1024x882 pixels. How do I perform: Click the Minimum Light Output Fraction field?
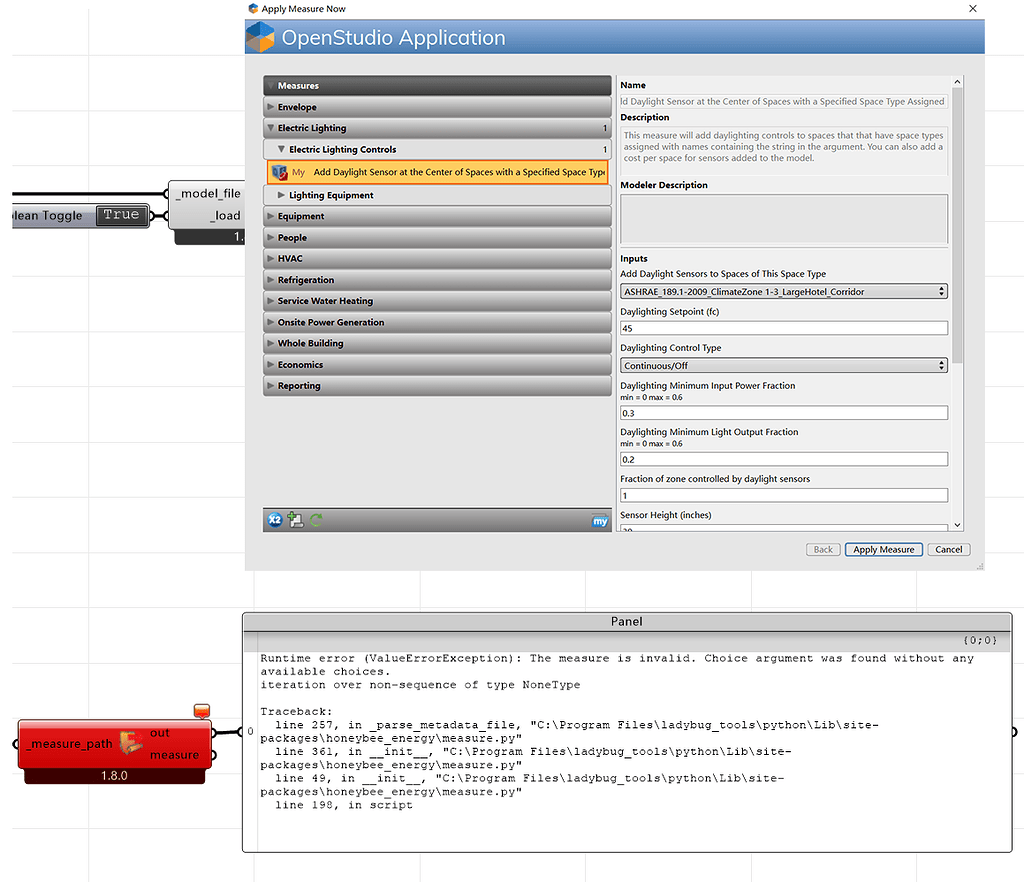click(784, 460)
